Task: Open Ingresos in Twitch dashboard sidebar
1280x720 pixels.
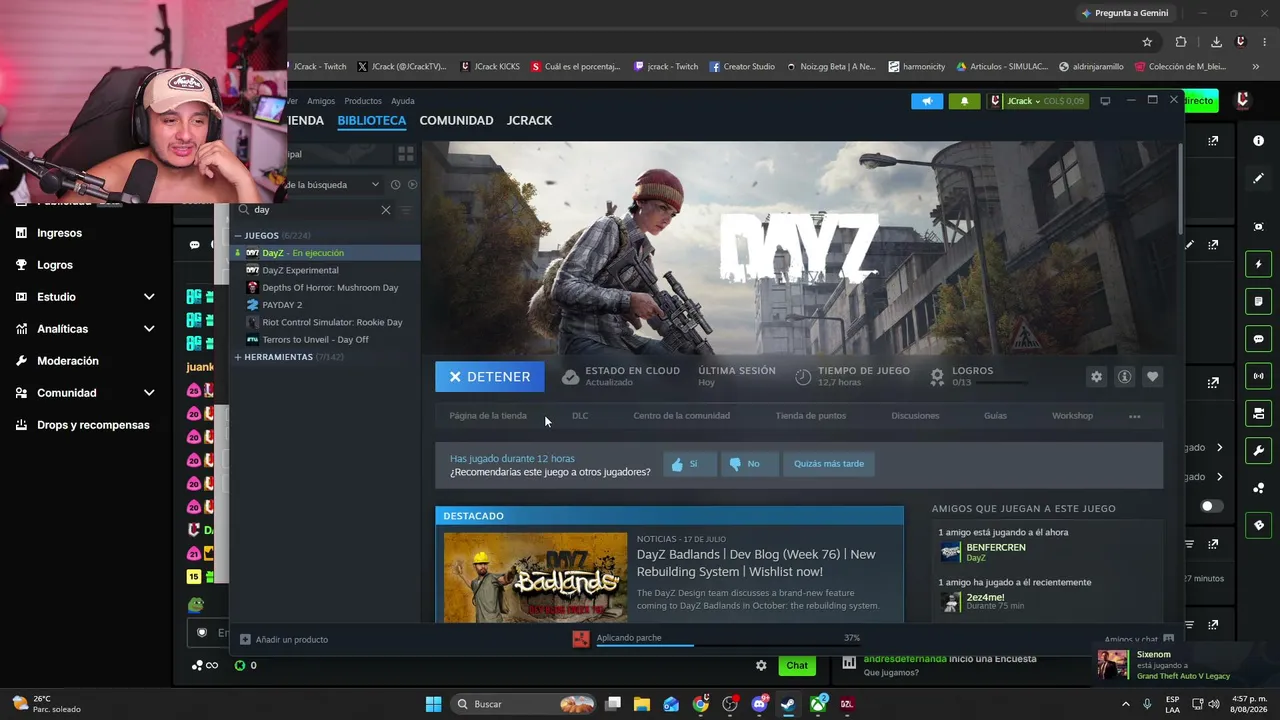Action: 59,233
